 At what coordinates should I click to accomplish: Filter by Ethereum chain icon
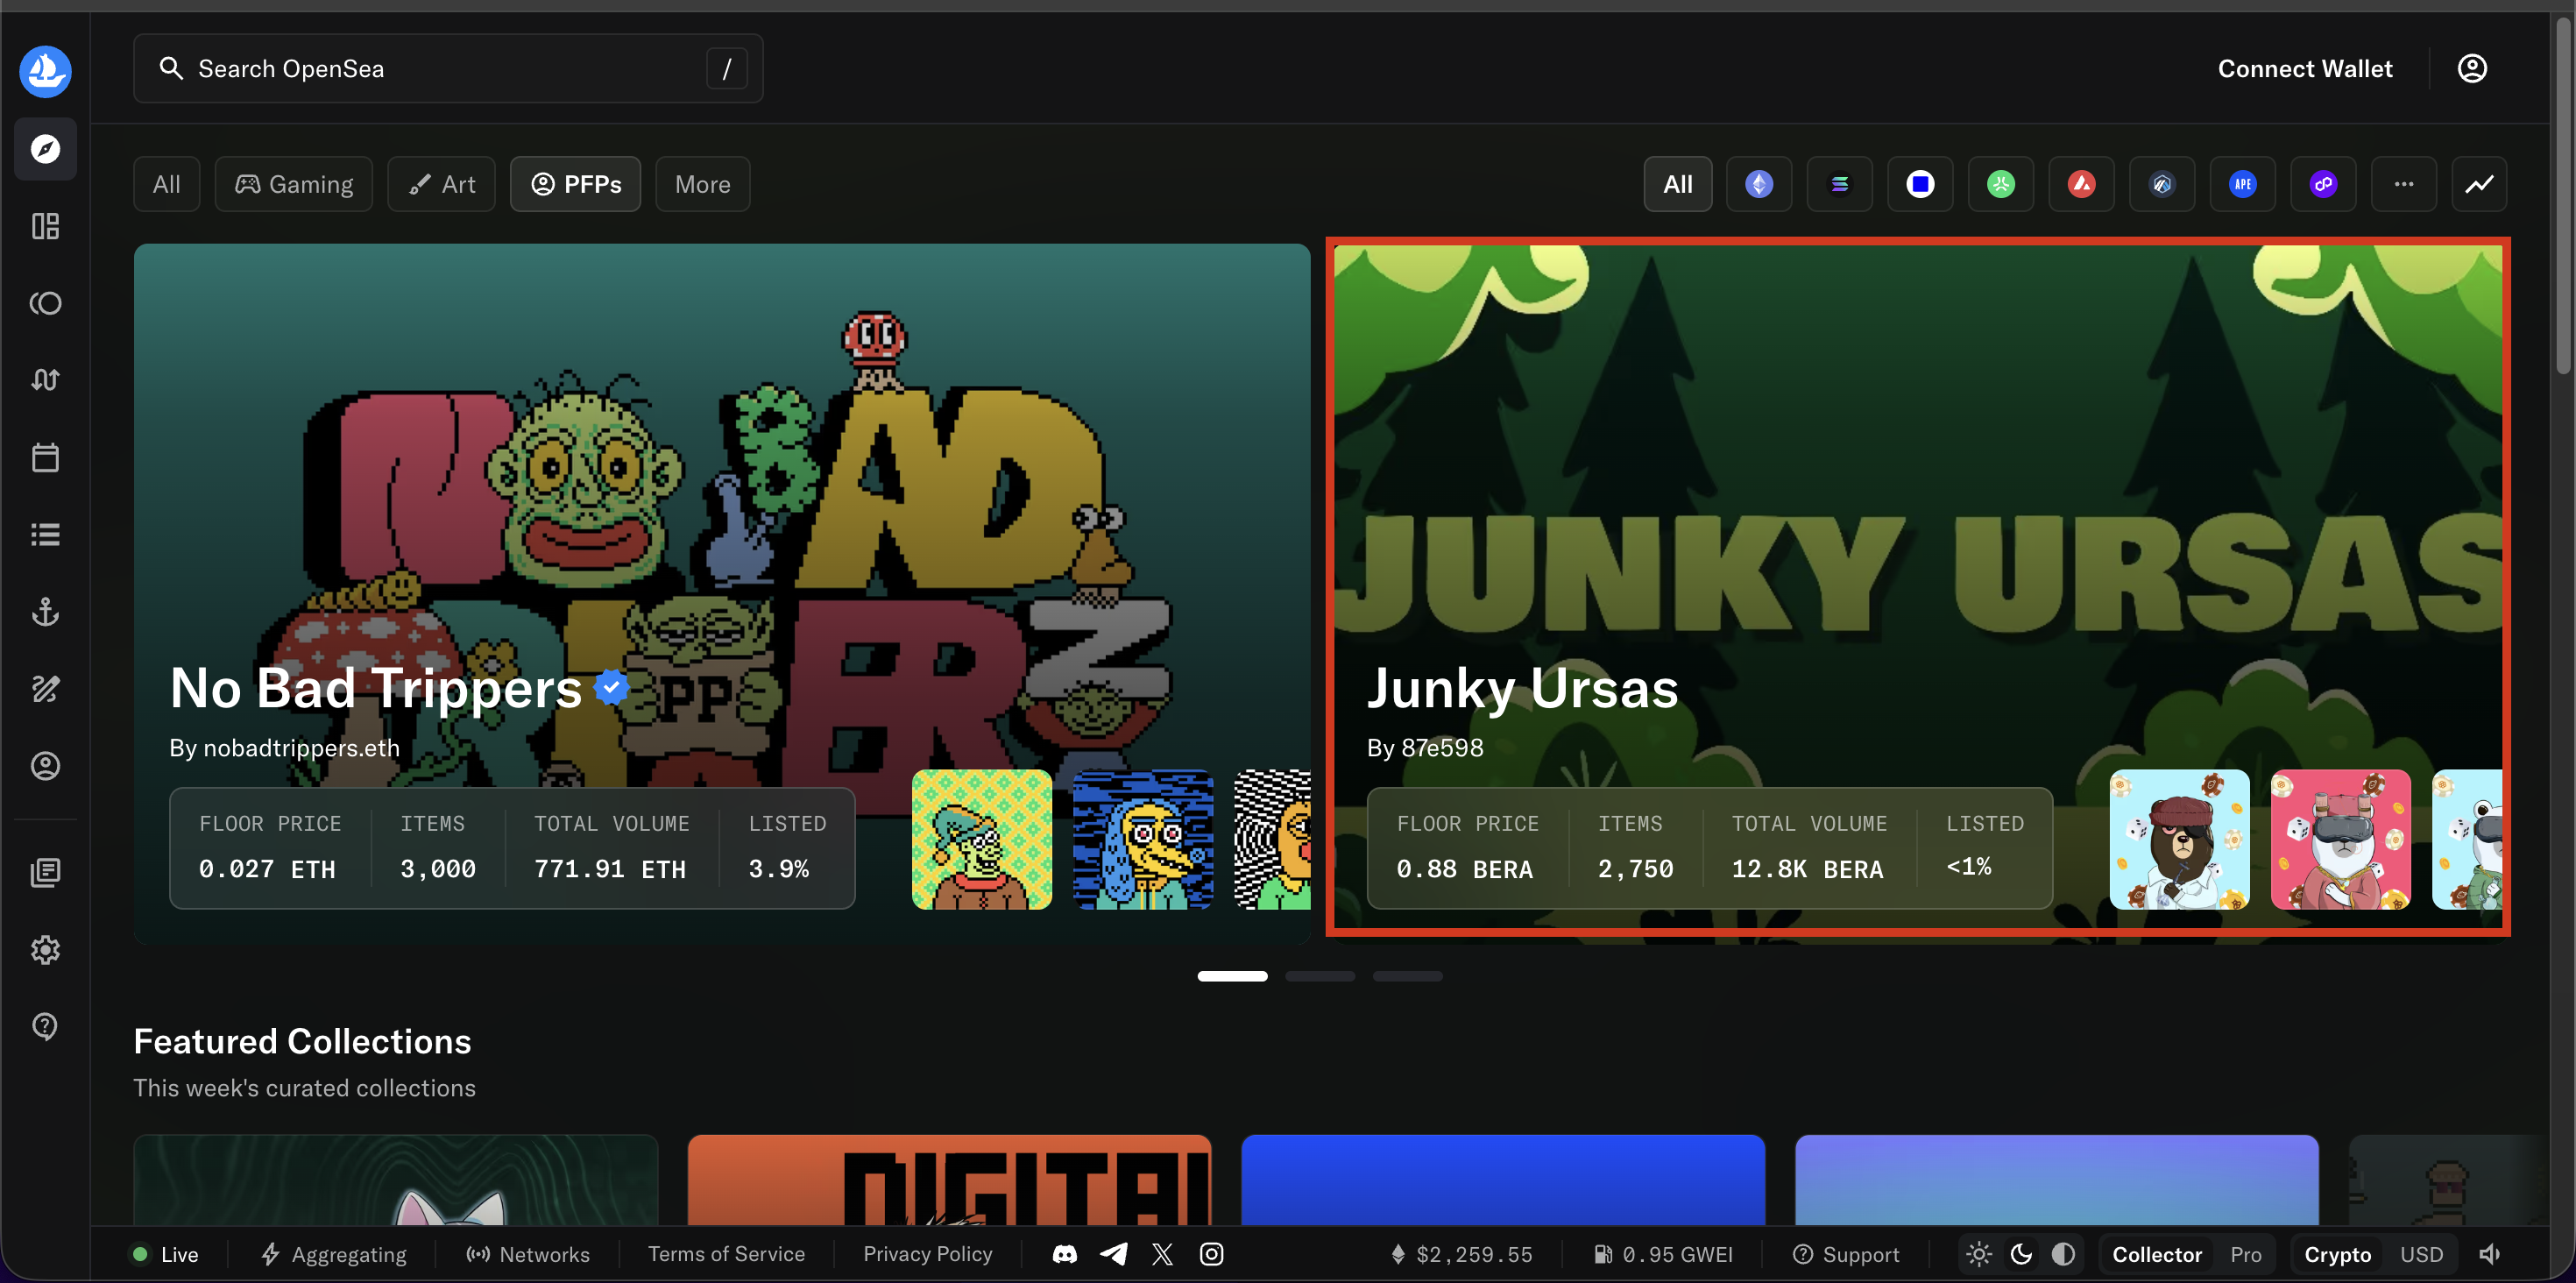(1759, 184)
